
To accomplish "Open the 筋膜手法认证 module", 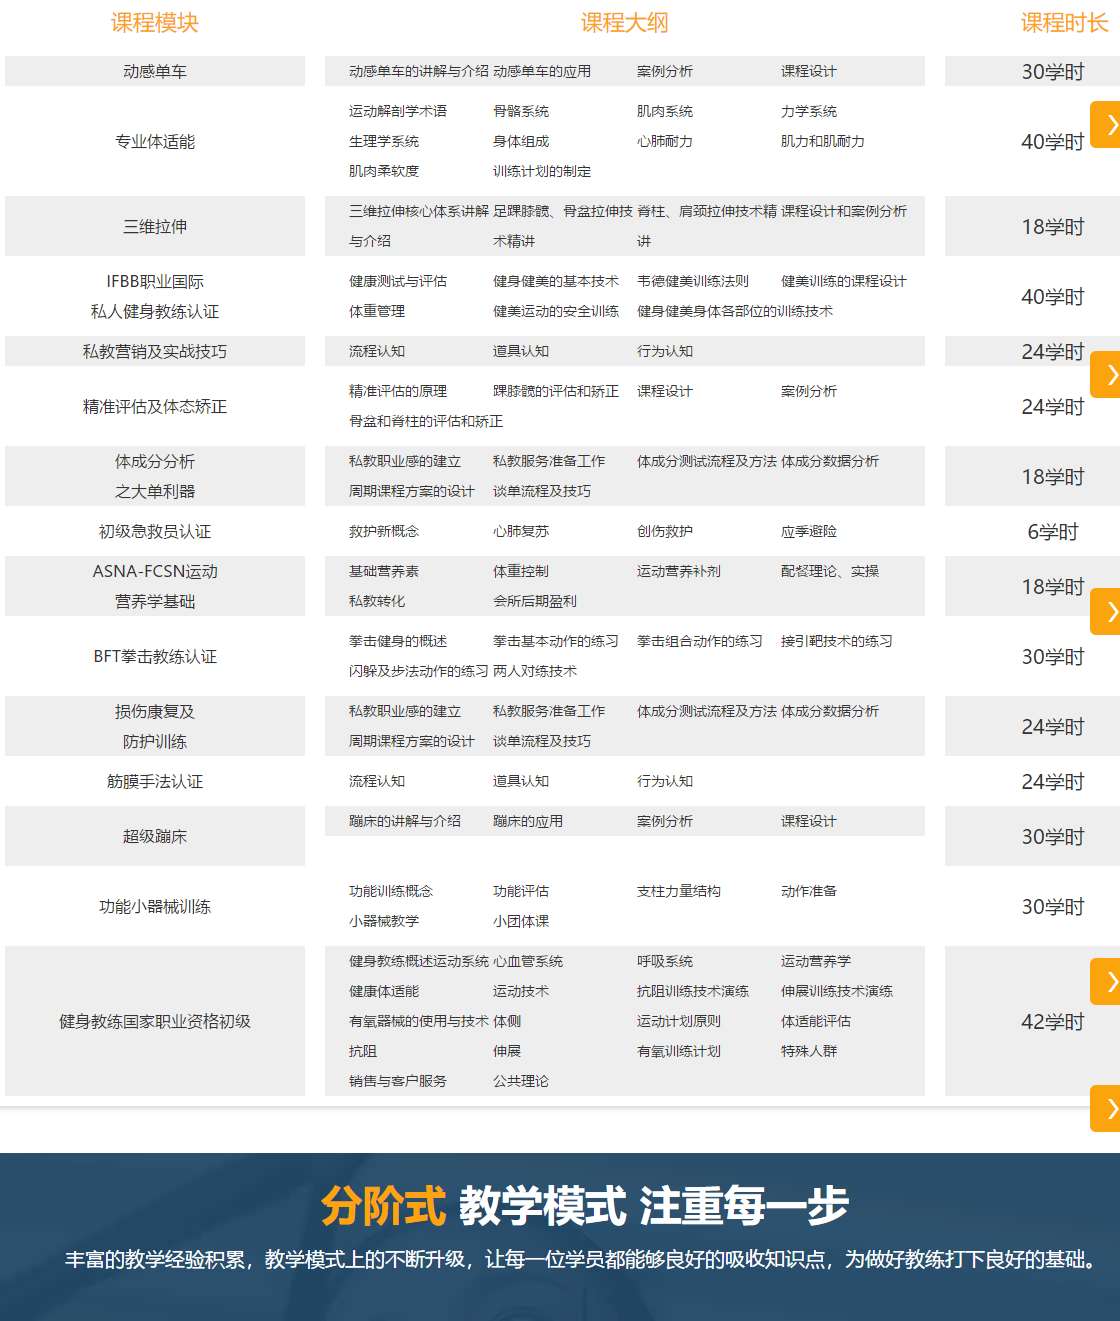I will click(x=154, y=782).
